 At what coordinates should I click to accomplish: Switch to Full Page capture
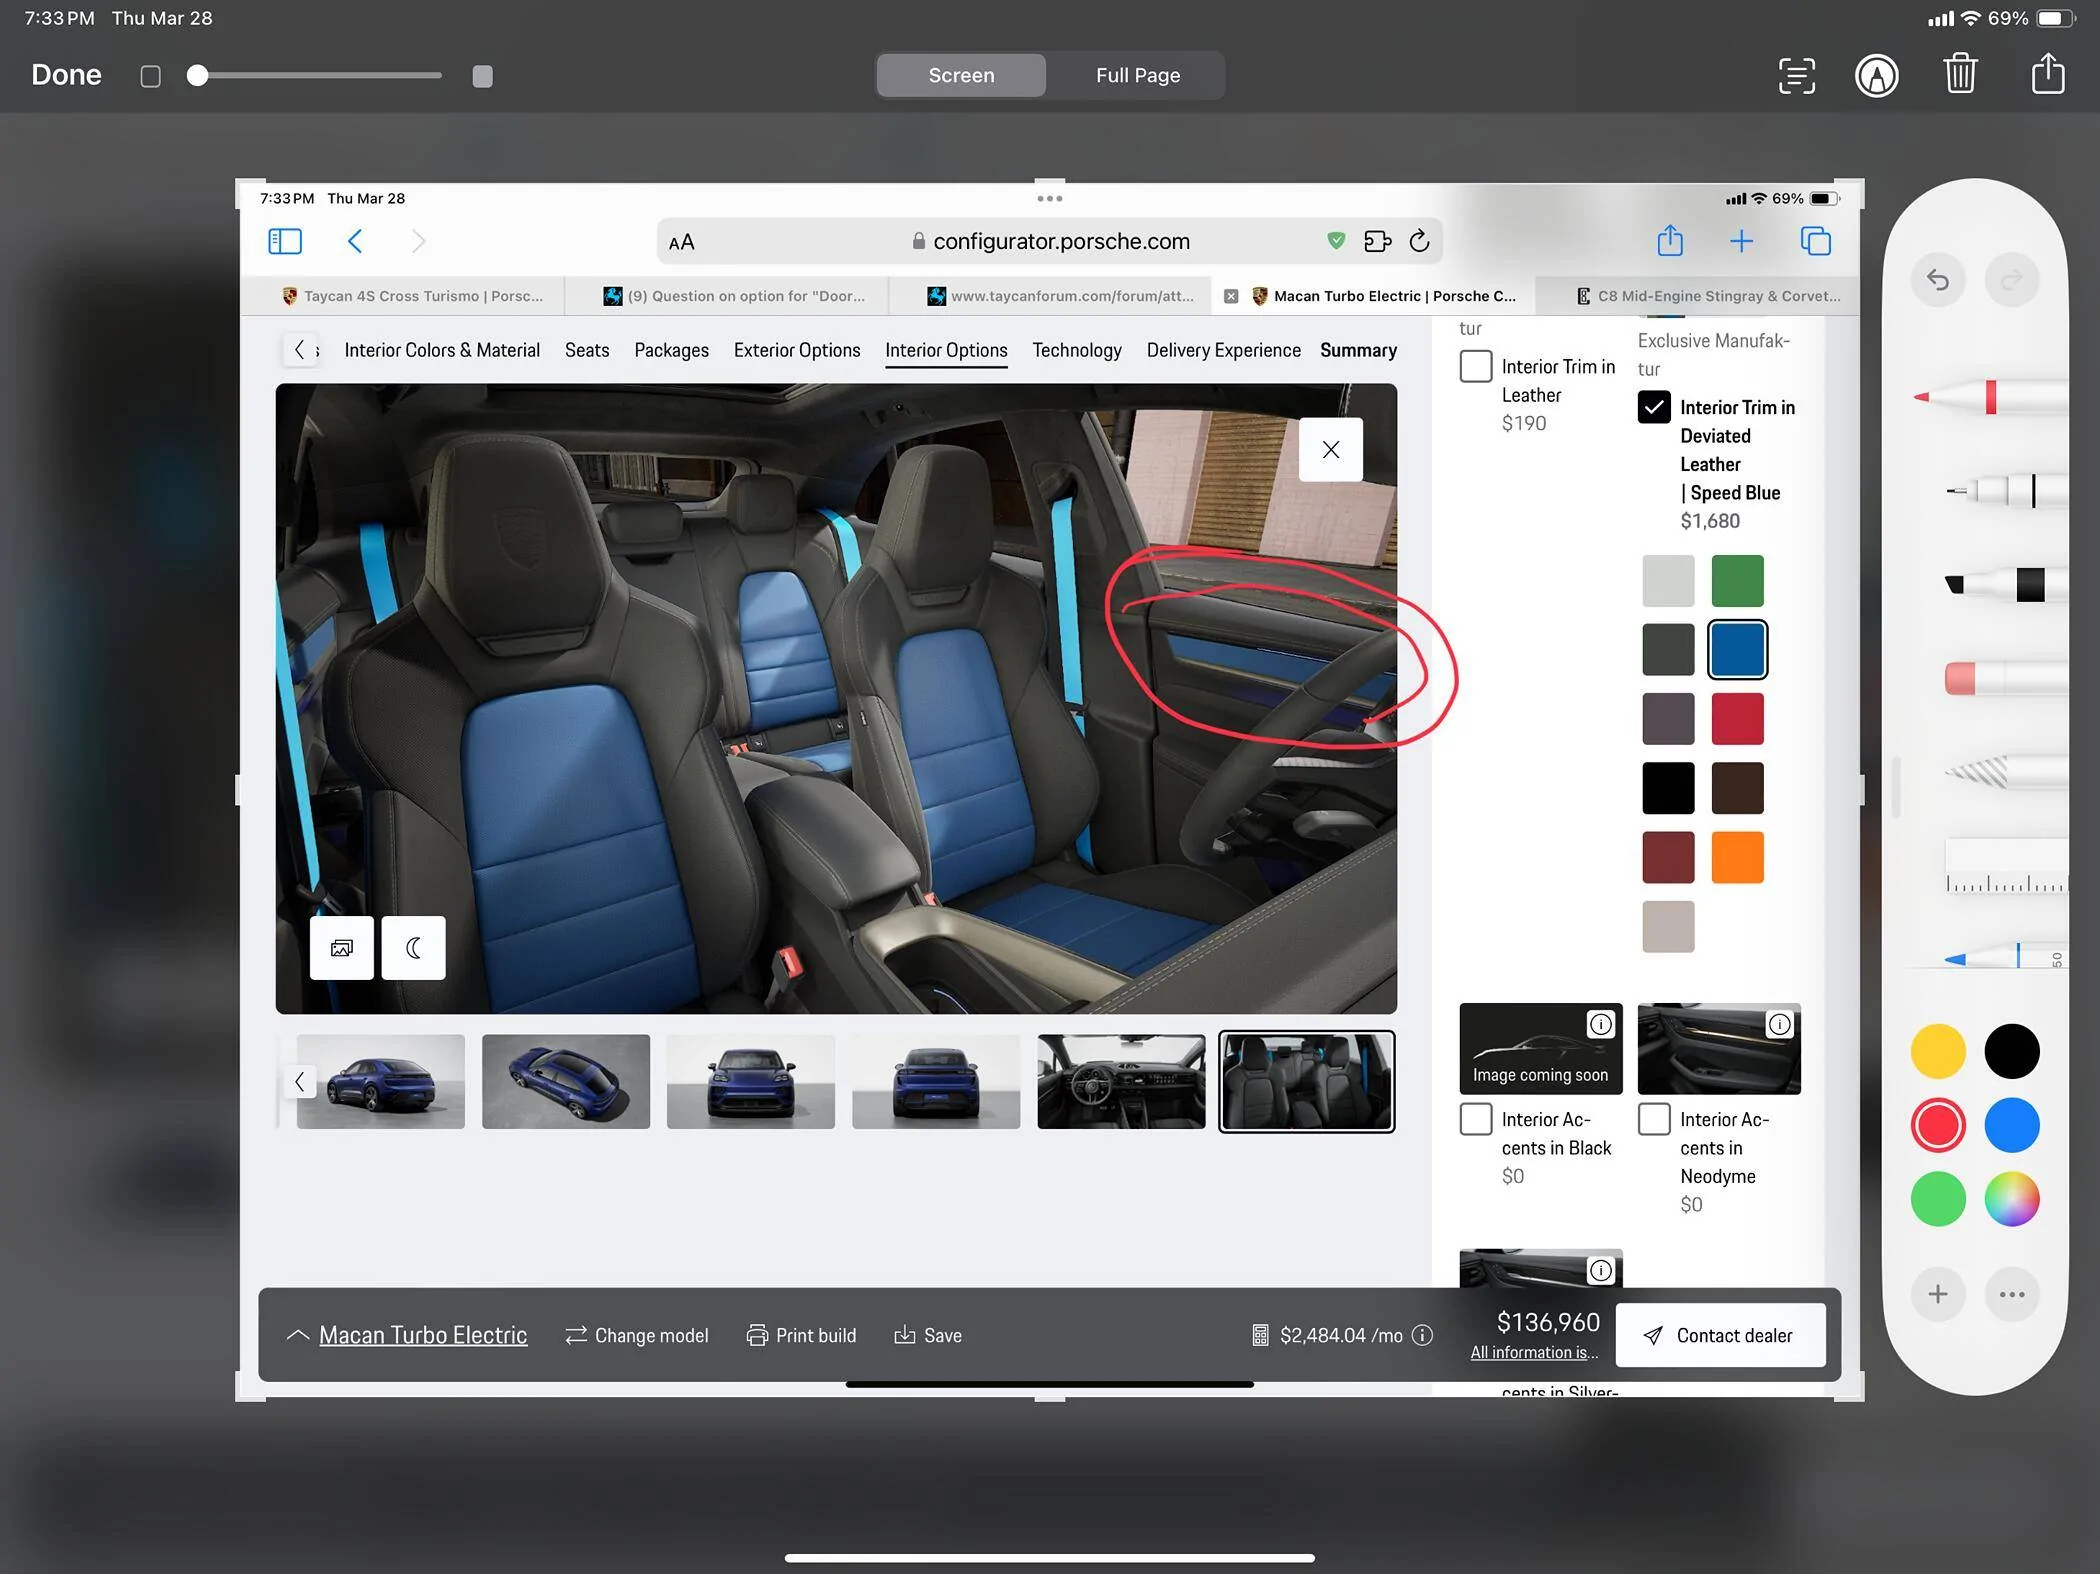1137,75
